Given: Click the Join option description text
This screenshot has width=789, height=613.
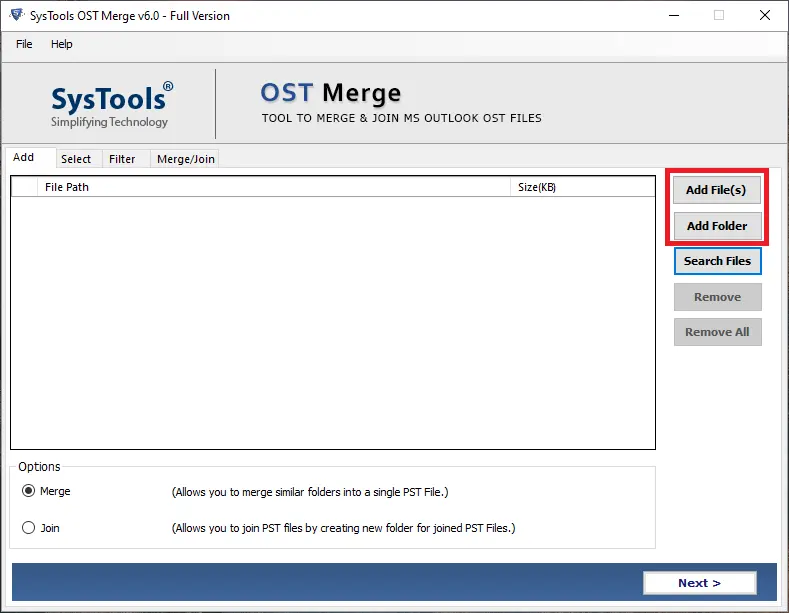Looking at the screenshot, I should coord(344,528).
